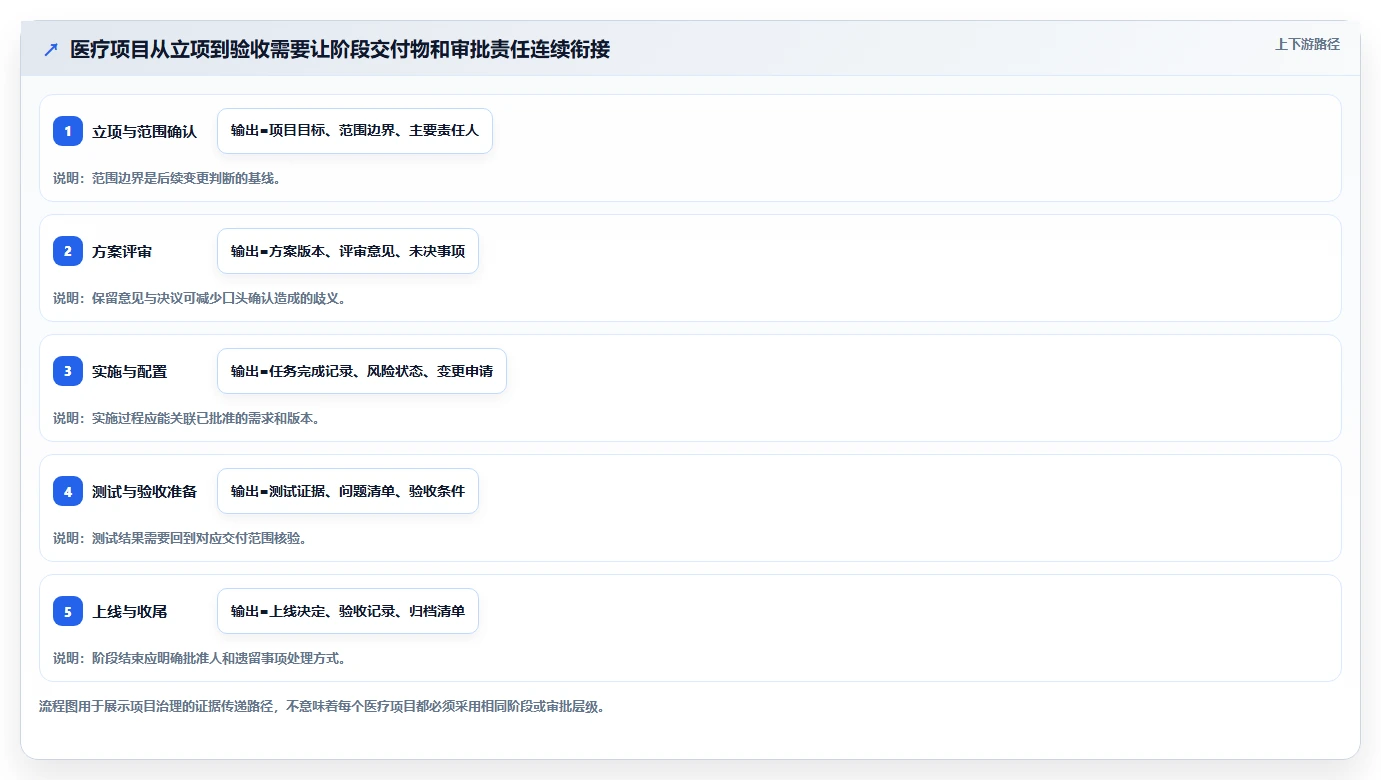Viewport: 1381px width, 780px height.
Task: Click step number 5 badge
Action: 68,611
